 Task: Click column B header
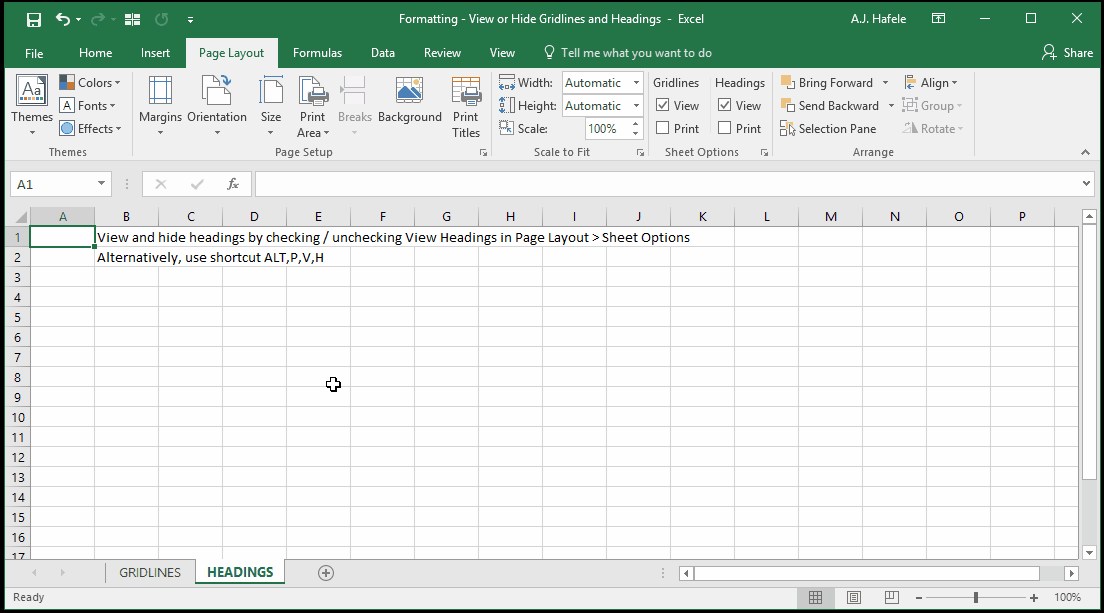pos(127,217)
